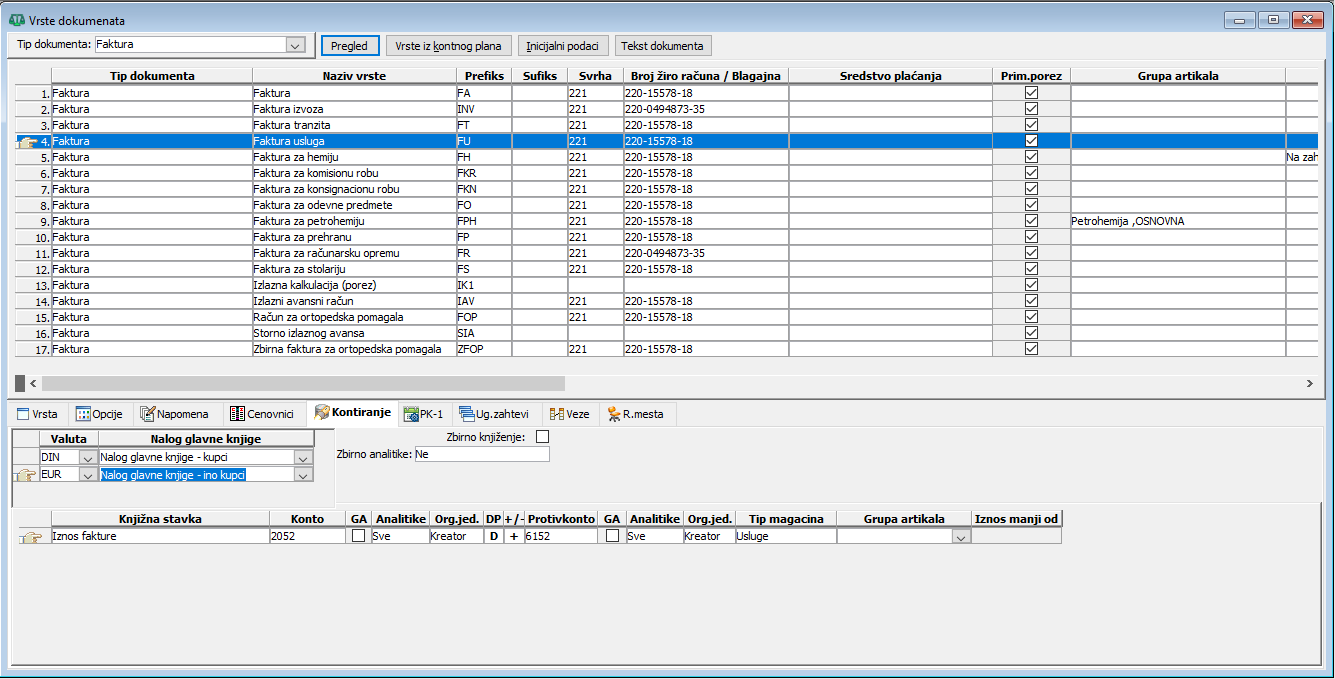The width and height of the screenshot is (1335, 679).
Task: Uncheck Prim.porez for Faktura izvoza row
Action: click(x=1031, y=109)
